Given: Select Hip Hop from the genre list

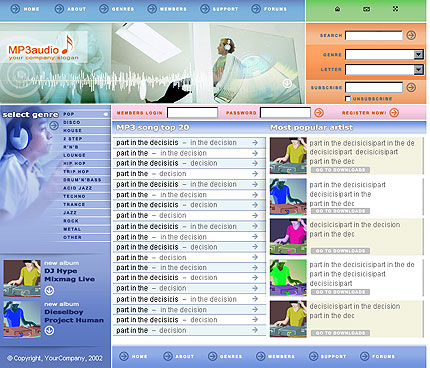Looking at the screenshot, I should (74, 163).
